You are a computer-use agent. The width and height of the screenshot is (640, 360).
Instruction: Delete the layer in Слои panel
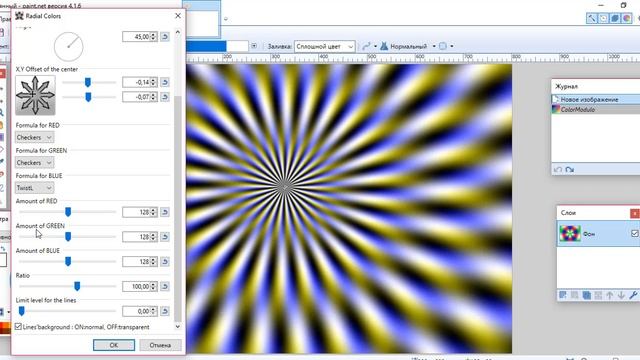[x=575, y=295]
